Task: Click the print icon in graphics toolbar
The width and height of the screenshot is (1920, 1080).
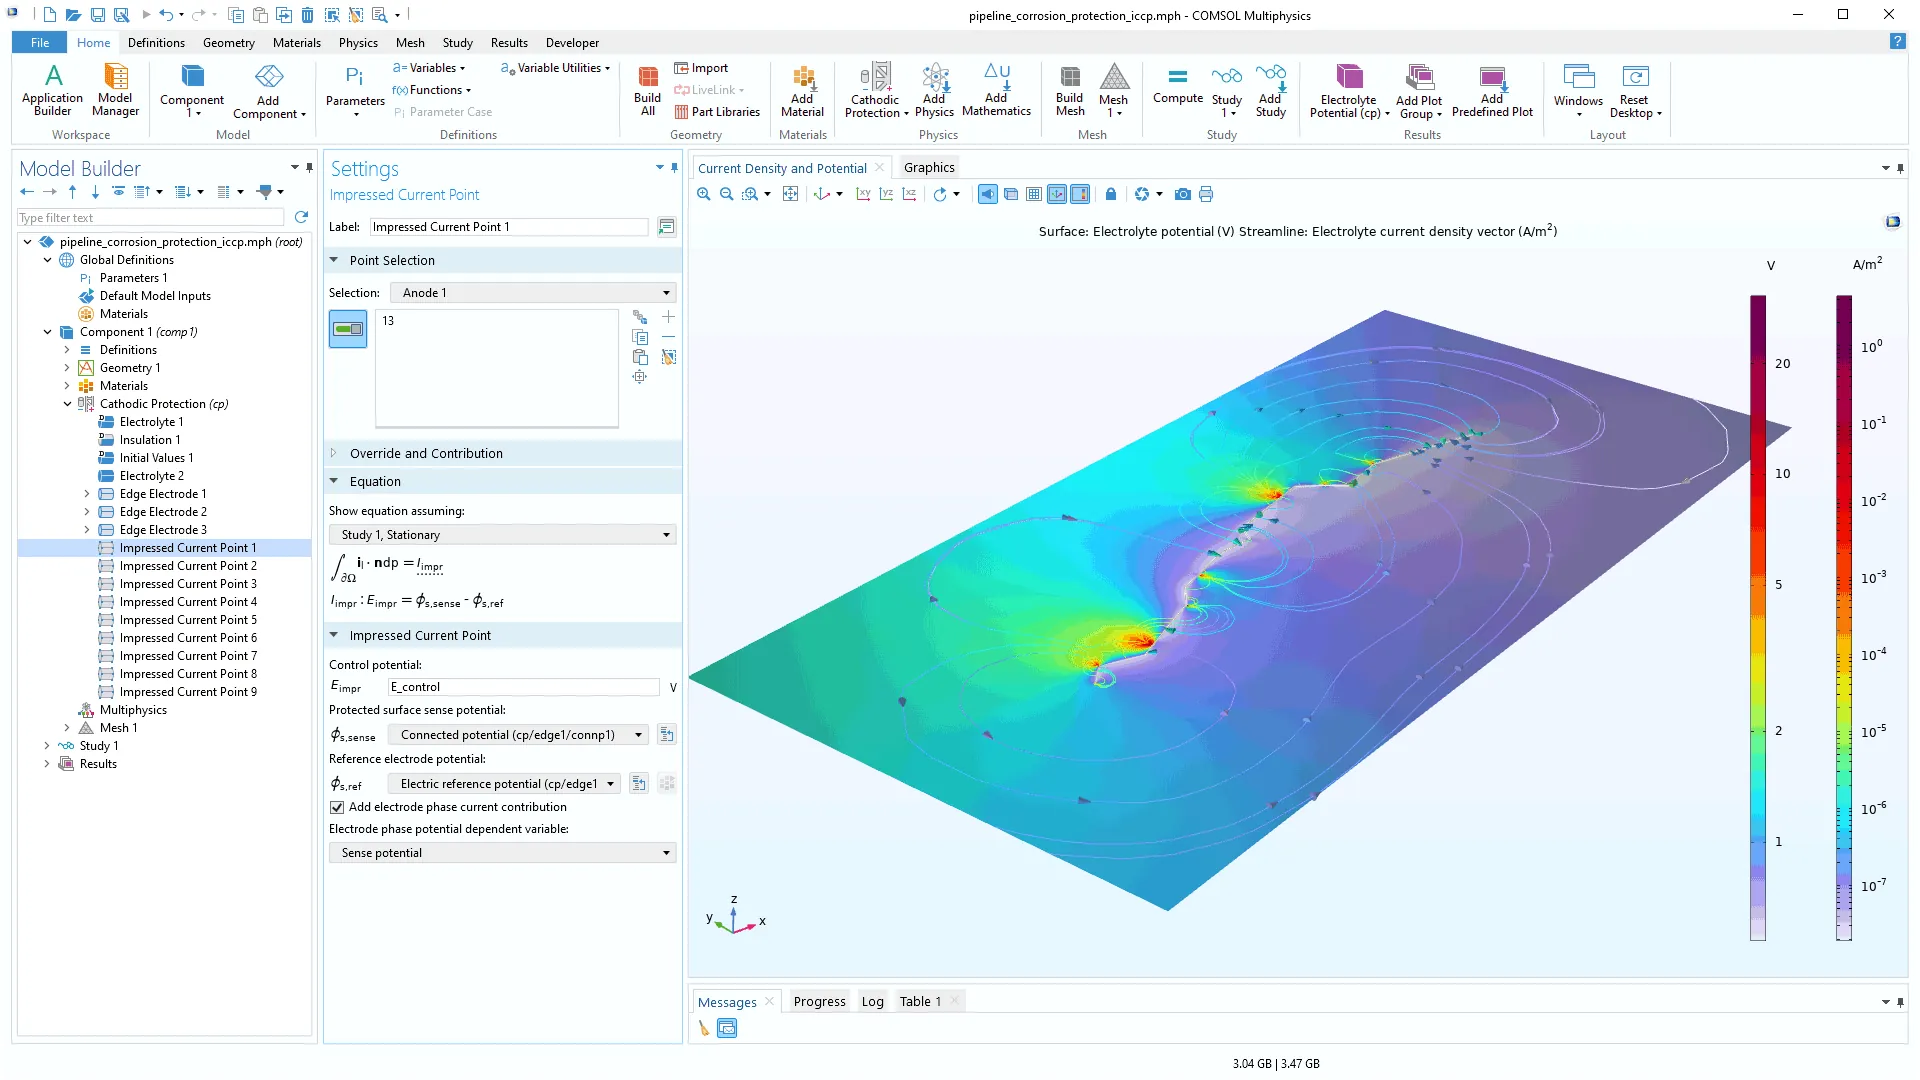Action: [1206, 194]
